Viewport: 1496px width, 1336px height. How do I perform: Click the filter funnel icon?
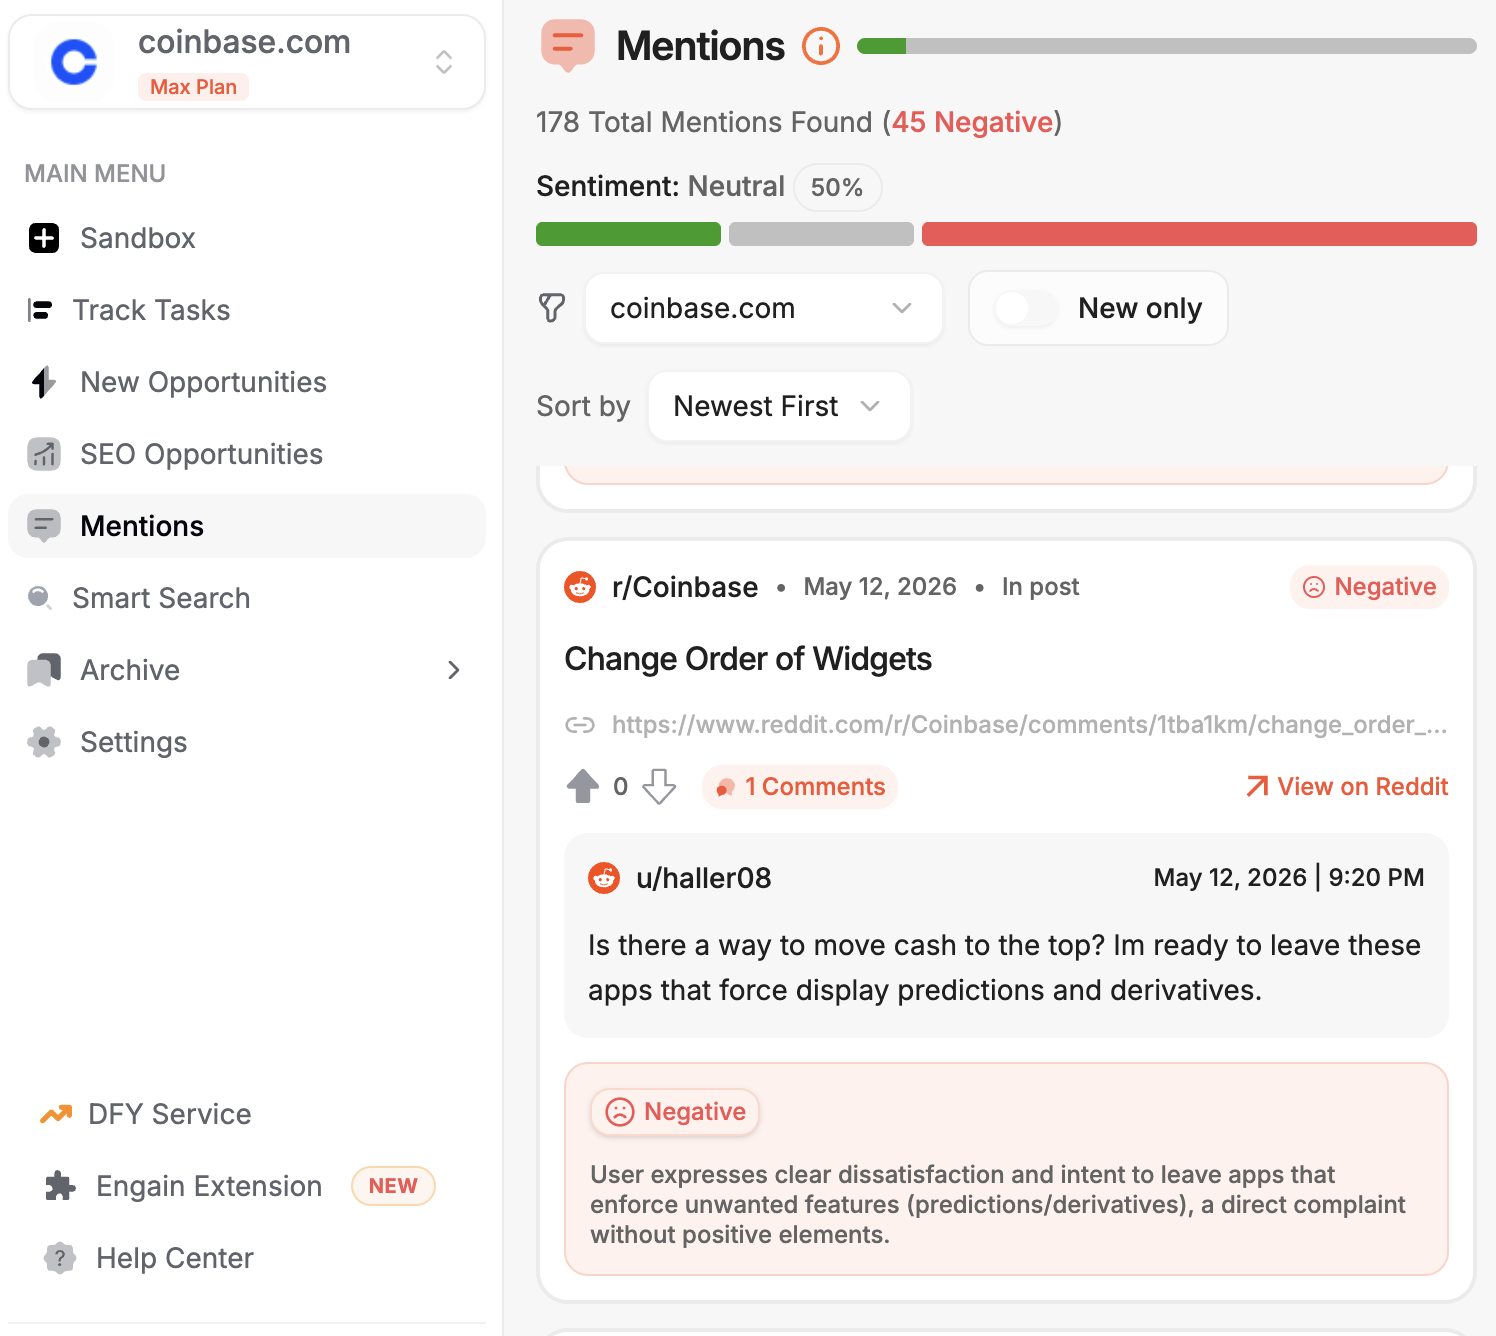tap(552, 308)
